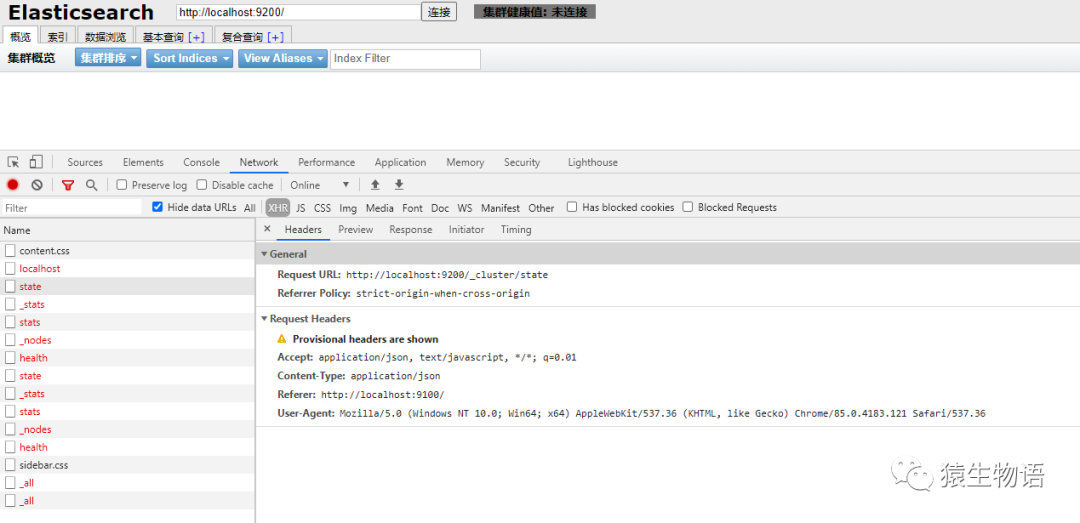The image size is (1080, 523).
Task: Filter requests by Font type
Action: [x=413, y=207]
